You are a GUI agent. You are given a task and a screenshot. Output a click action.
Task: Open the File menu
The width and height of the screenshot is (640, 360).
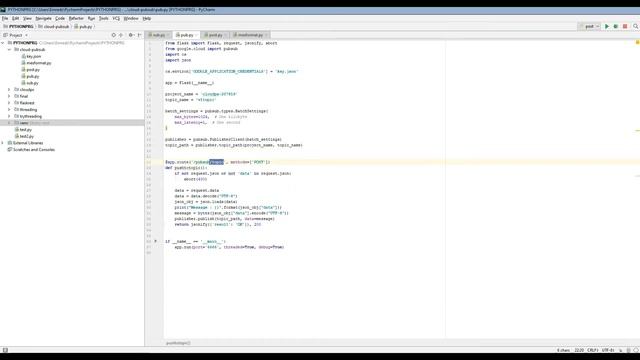pos(5,18)
